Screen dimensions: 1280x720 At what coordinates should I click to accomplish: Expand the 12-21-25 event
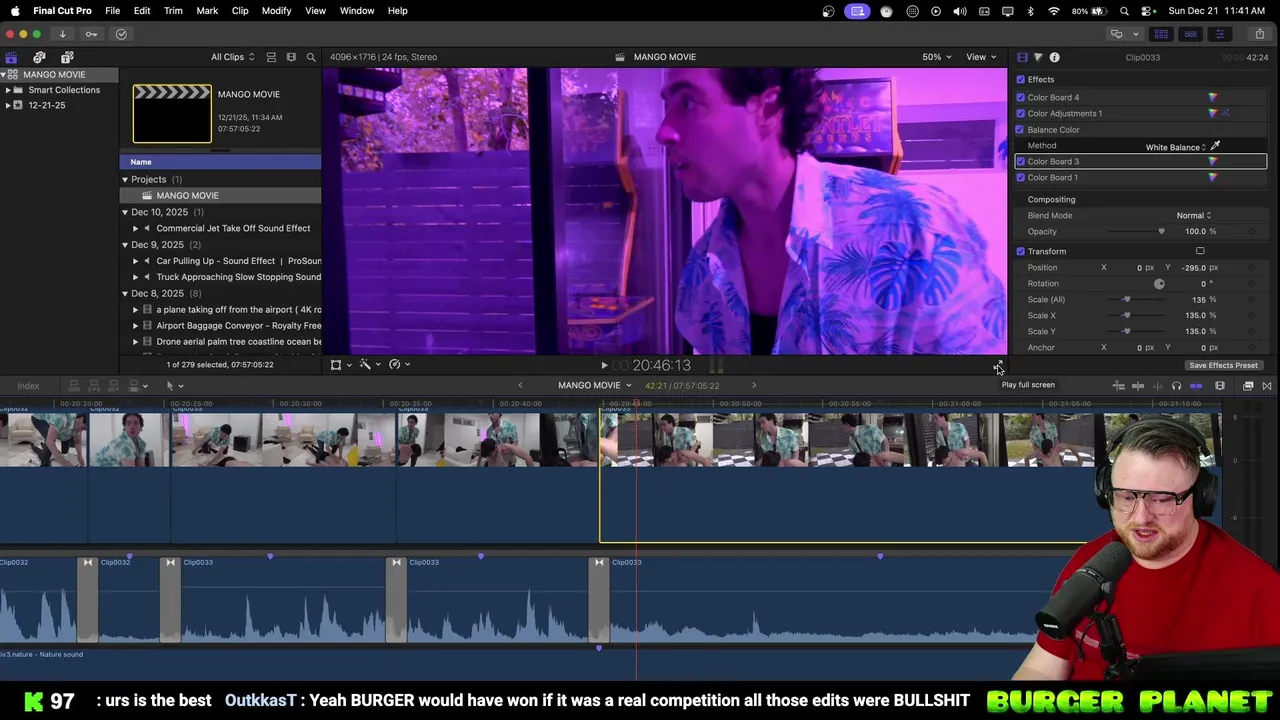(8, 105)
